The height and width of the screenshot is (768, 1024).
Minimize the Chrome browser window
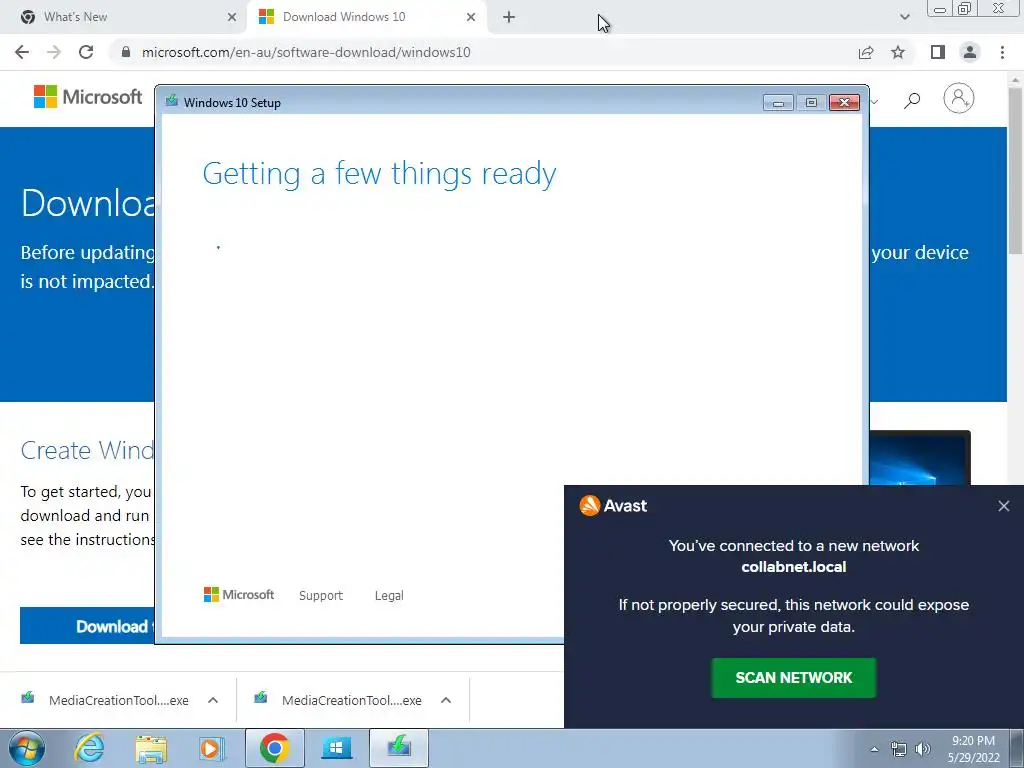(x=940, y=9)
